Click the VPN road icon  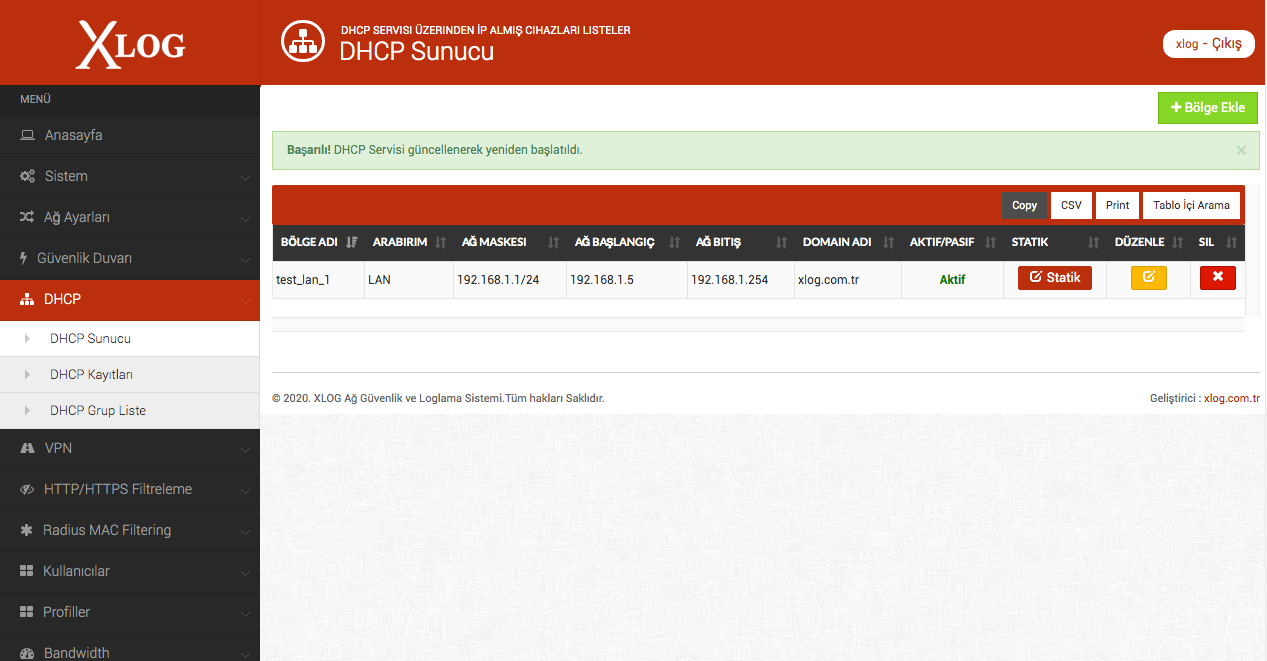tap(28, 448)
